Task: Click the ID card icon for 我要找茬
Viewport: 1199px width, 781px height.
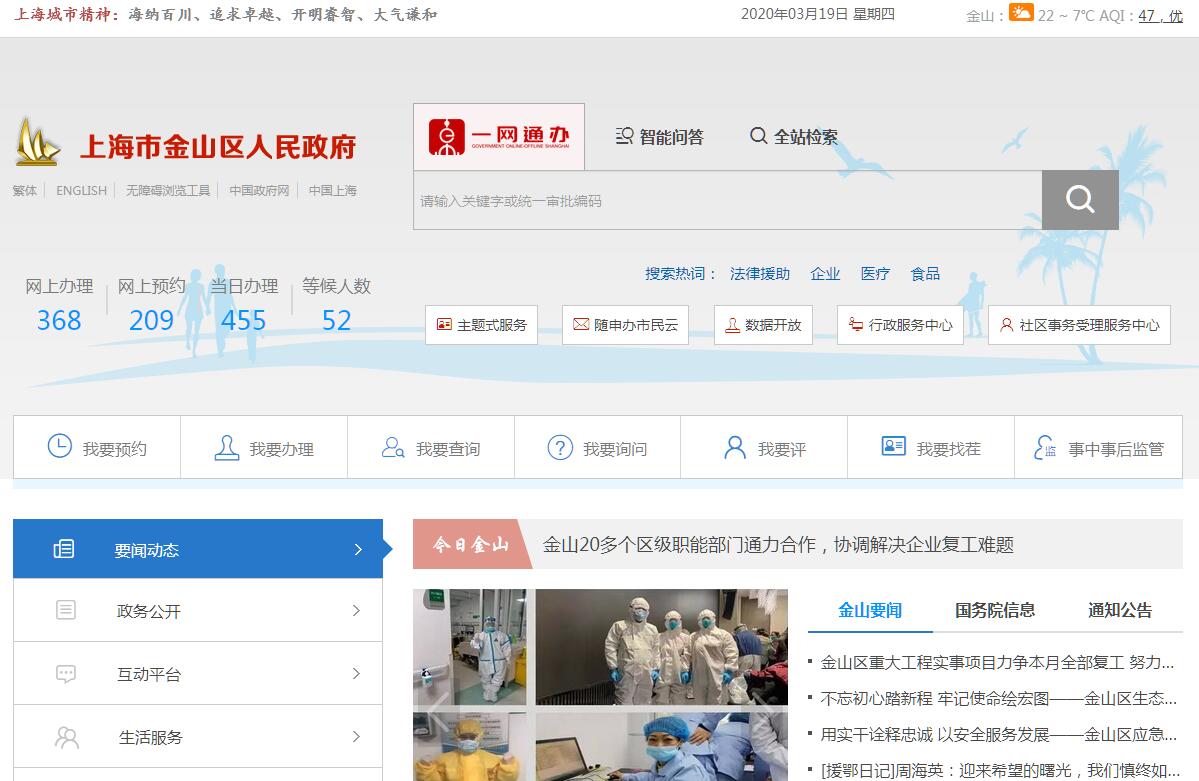Action: click(x=894, y=447)
